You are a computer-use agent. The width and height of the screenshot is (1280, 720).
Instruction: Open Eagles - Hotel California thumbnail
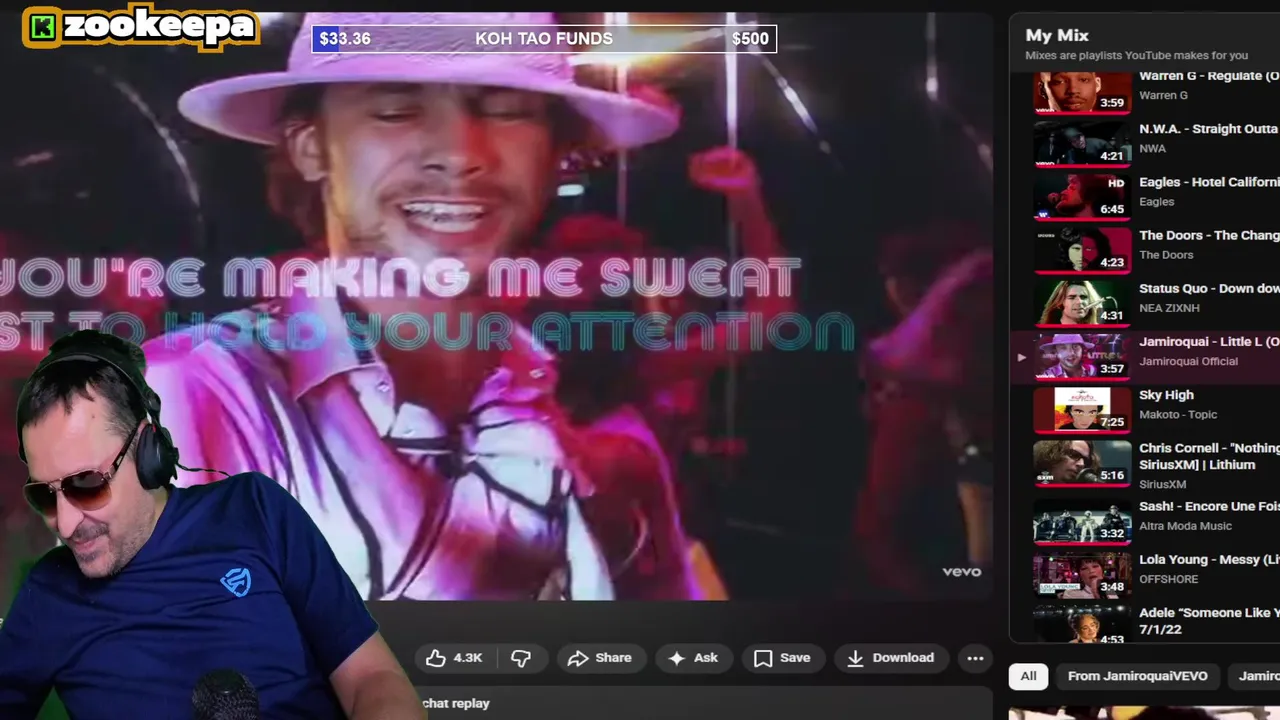[x=1082, y=197]
